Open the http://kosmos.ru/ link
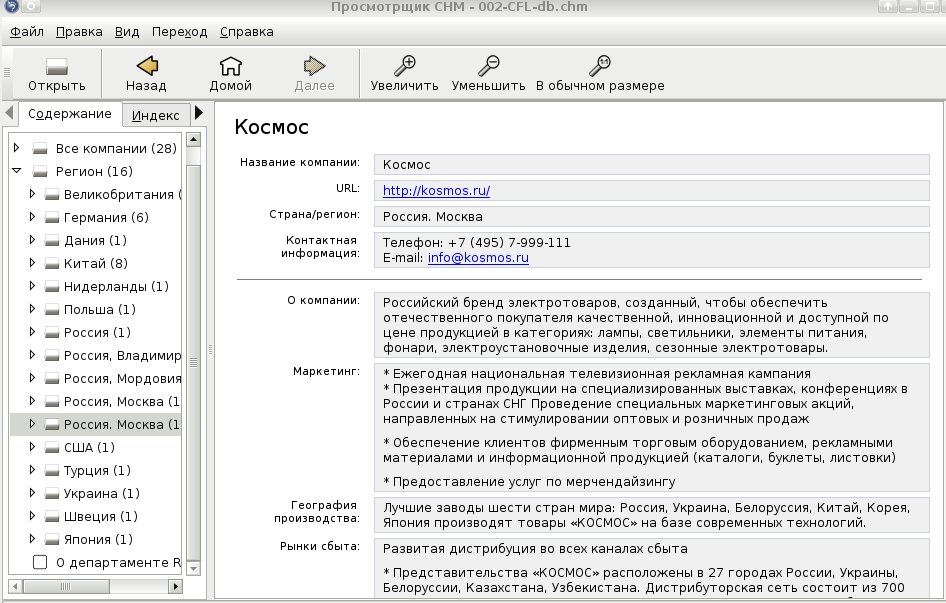This screenshot has height=603, width=946. [x=436, y=191]
